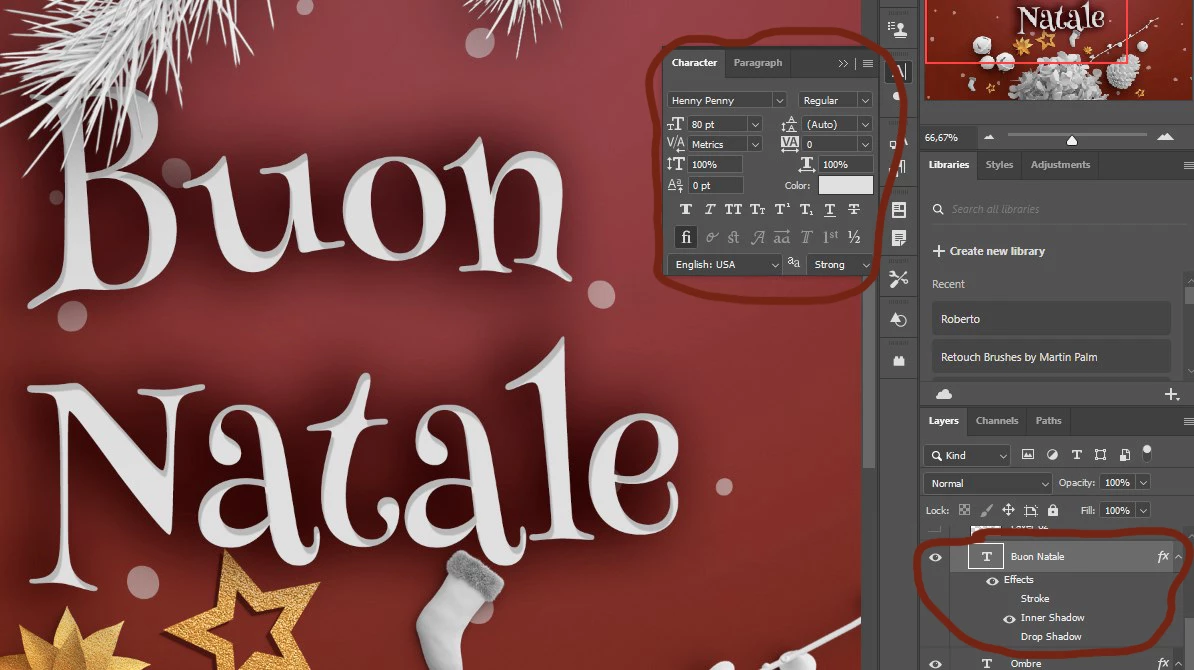This screenshot has height=670, width=1194.
Task: Open the Character panel flyout menu
Action: [x=867, y=63]
